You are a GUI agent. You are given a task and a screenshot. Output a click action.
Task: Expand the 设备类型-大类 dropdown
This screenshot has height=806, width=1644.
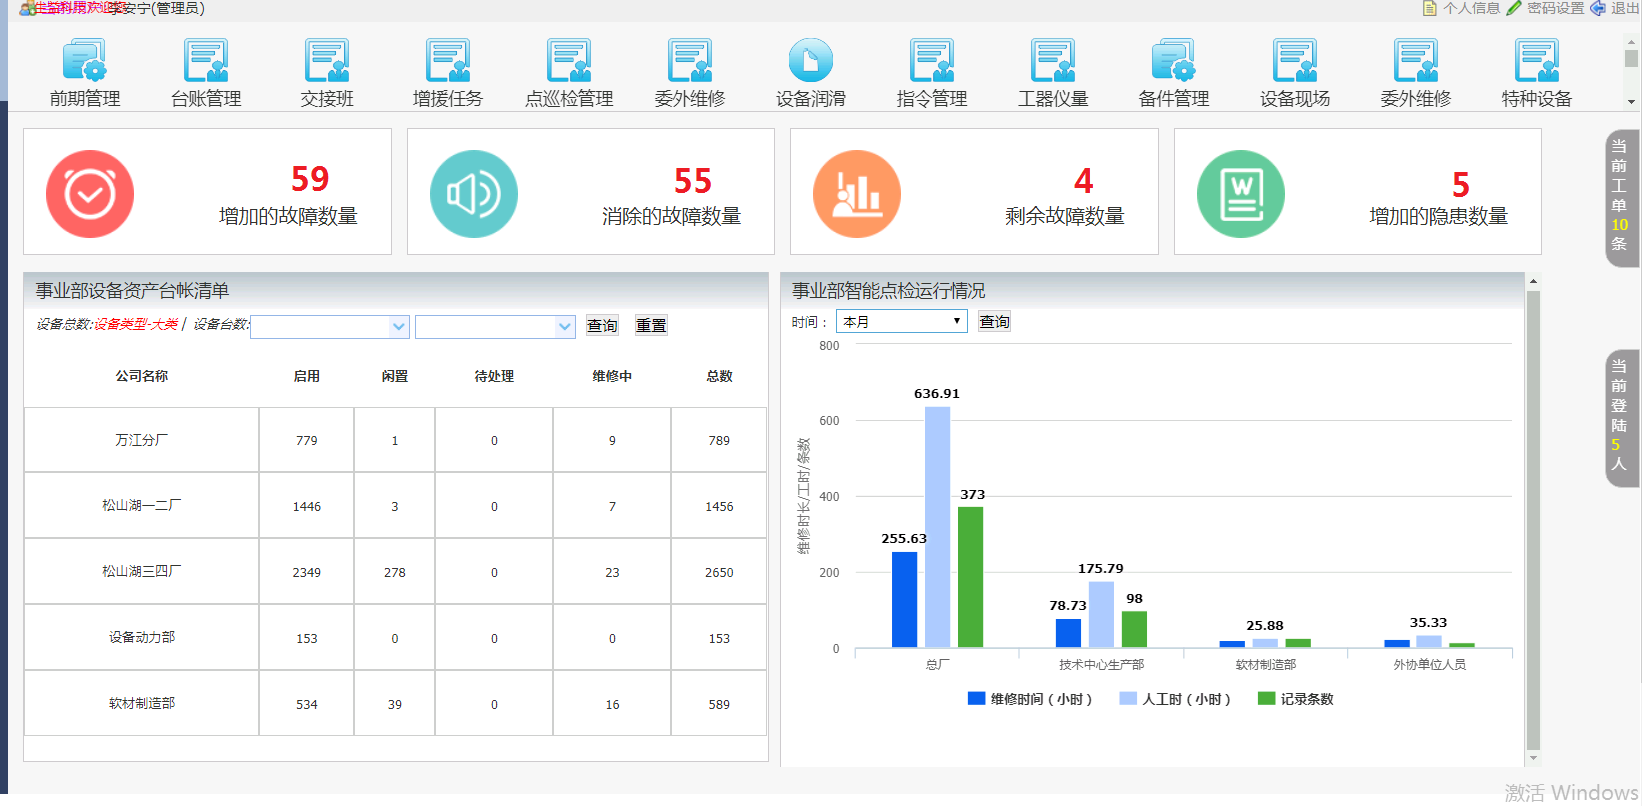330,326
